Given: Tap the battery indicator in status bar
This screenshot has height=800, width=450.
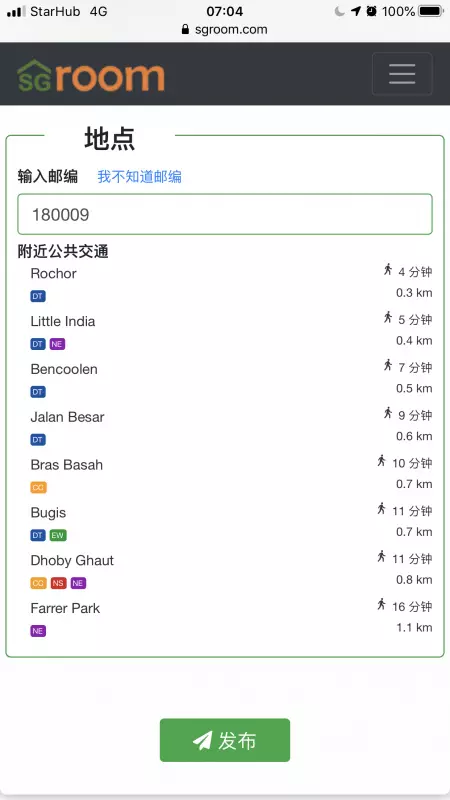Looking at the screenshot, I should 431,11.
